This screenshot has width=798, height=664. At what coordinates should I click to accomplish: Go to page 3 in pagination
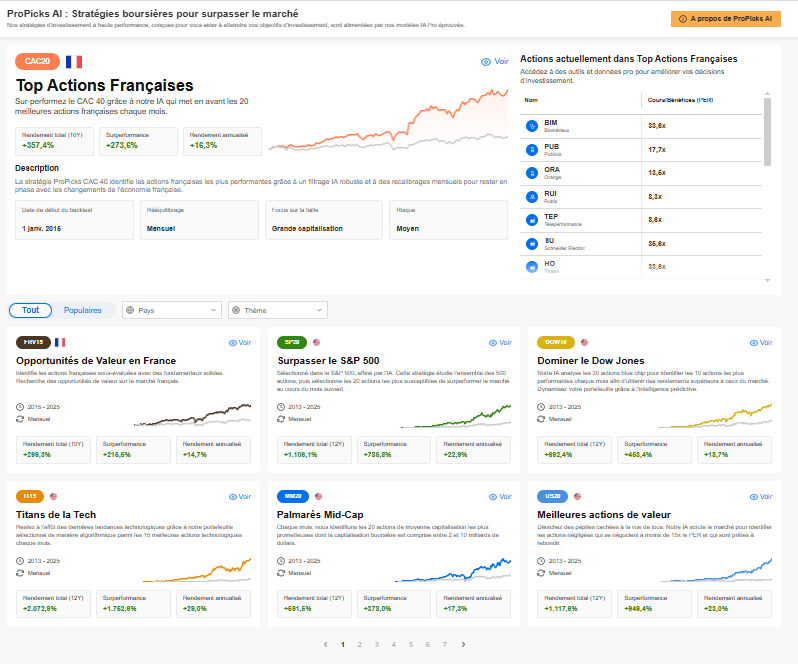377,644
